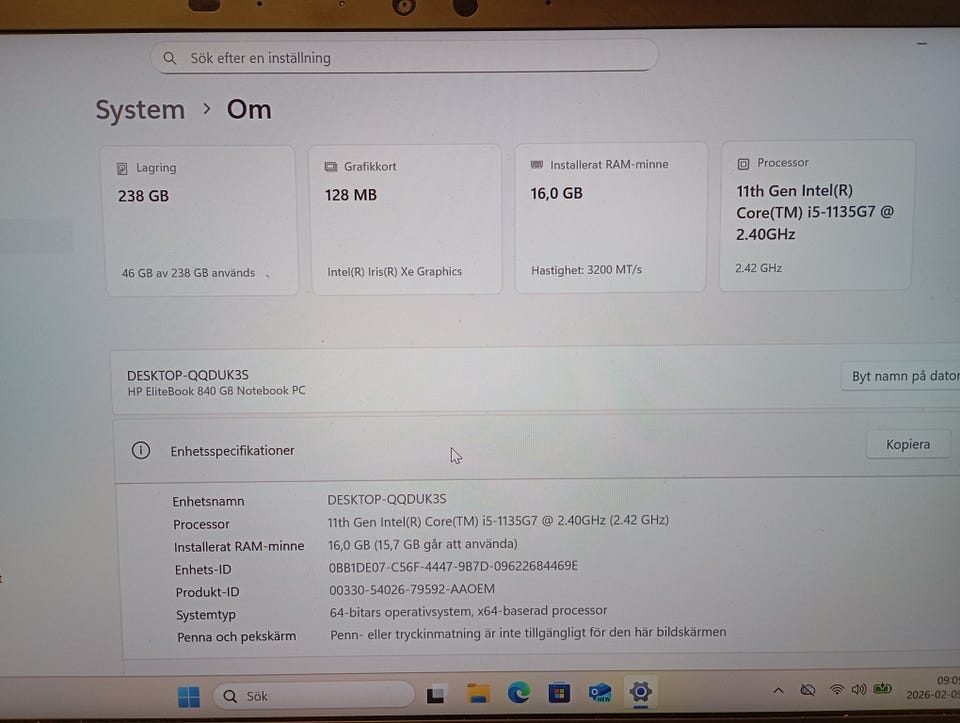
Task: Go back to System breadcrumb
Action: pos(140,110)
